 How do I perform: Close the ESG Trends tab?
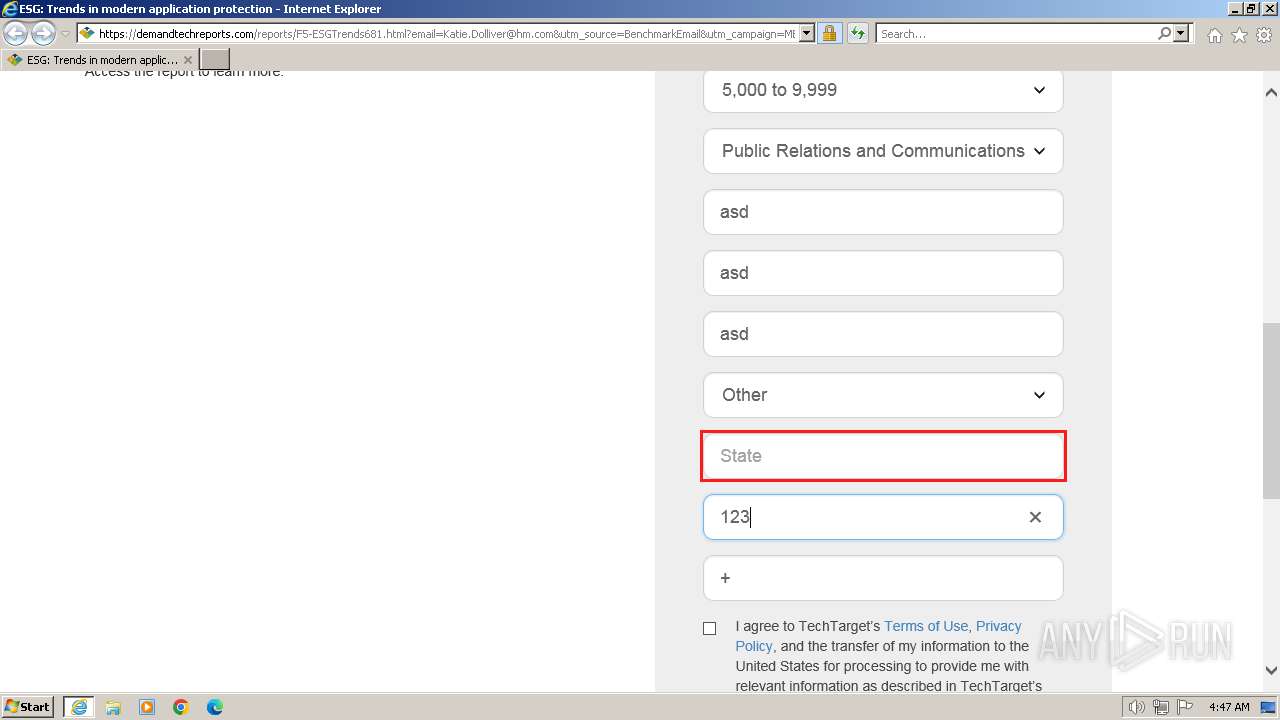(188, 60)
